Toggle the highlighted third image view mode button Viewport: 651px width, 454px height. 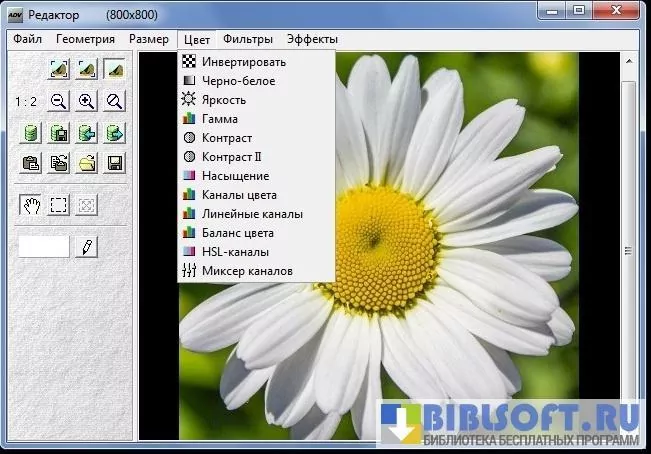[115, 69]
